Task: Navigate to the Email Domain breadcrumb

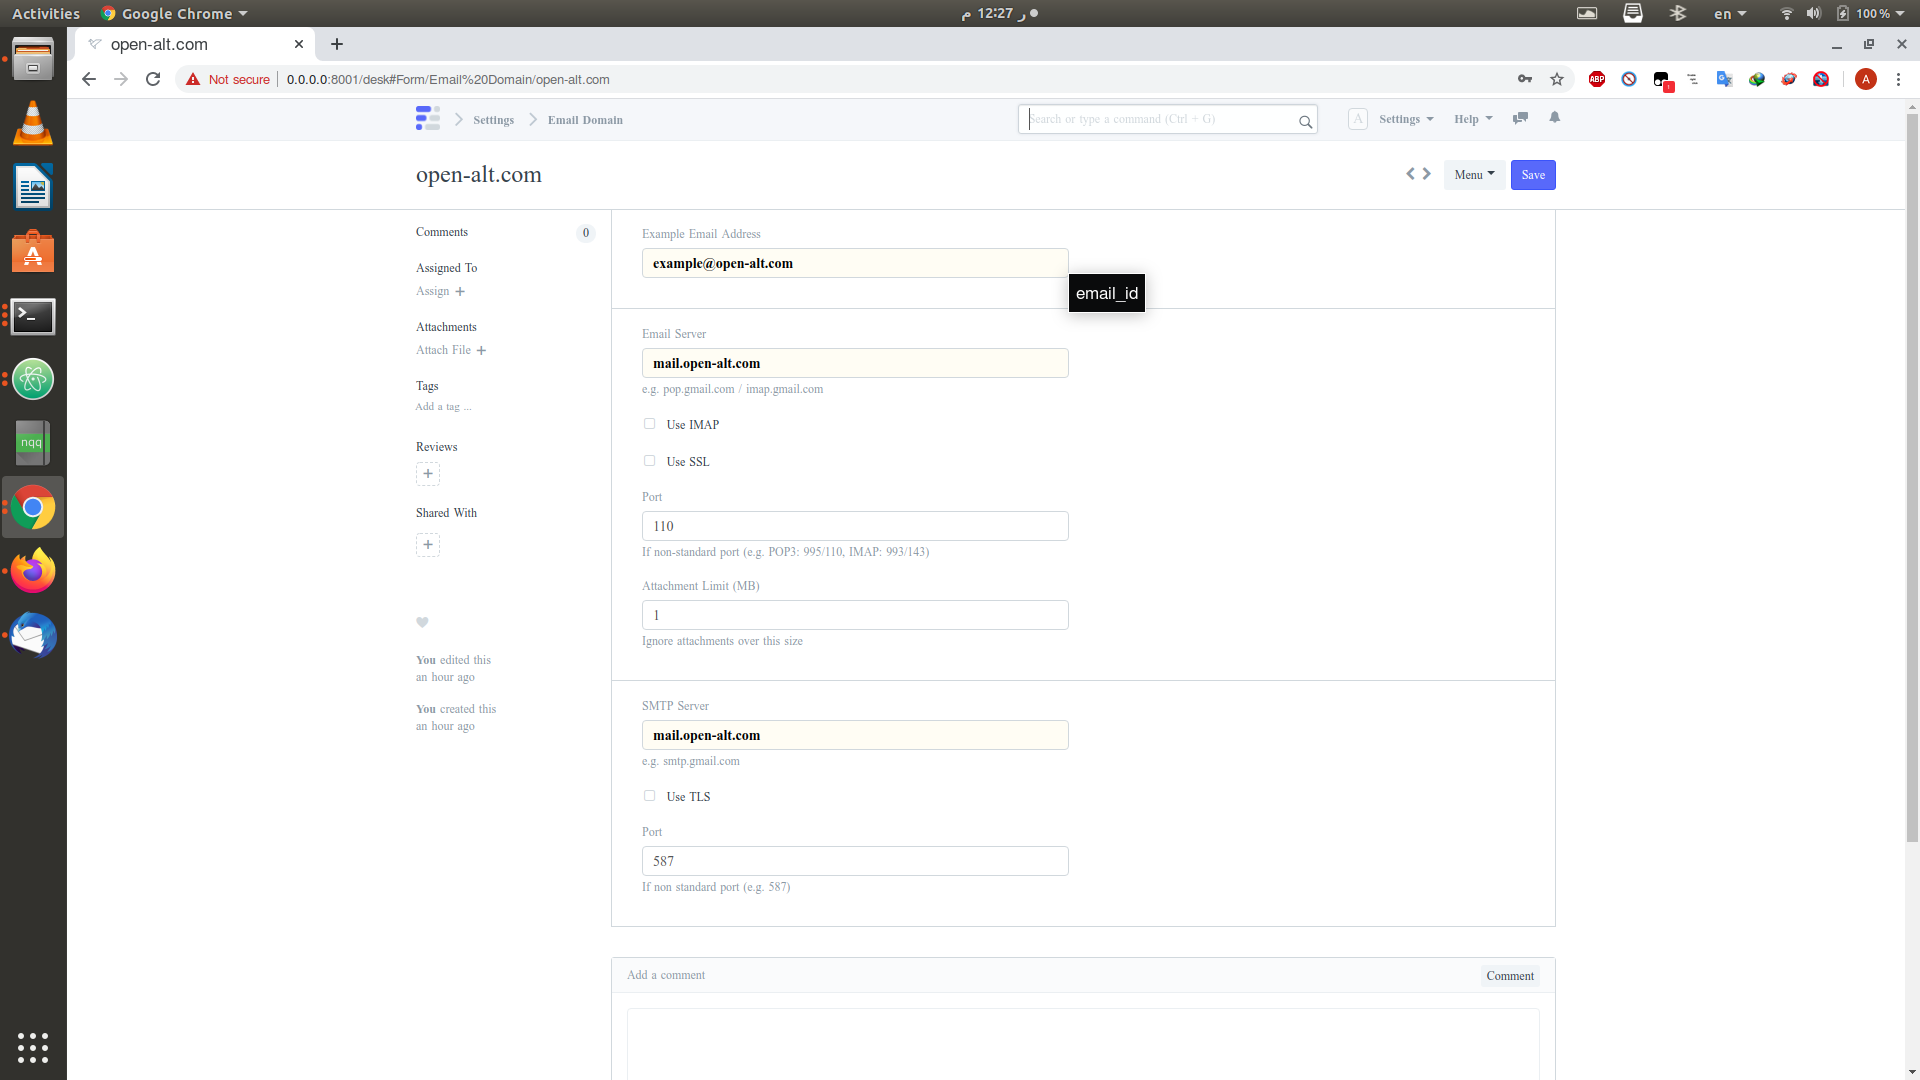Action: [x=584, y=119]
